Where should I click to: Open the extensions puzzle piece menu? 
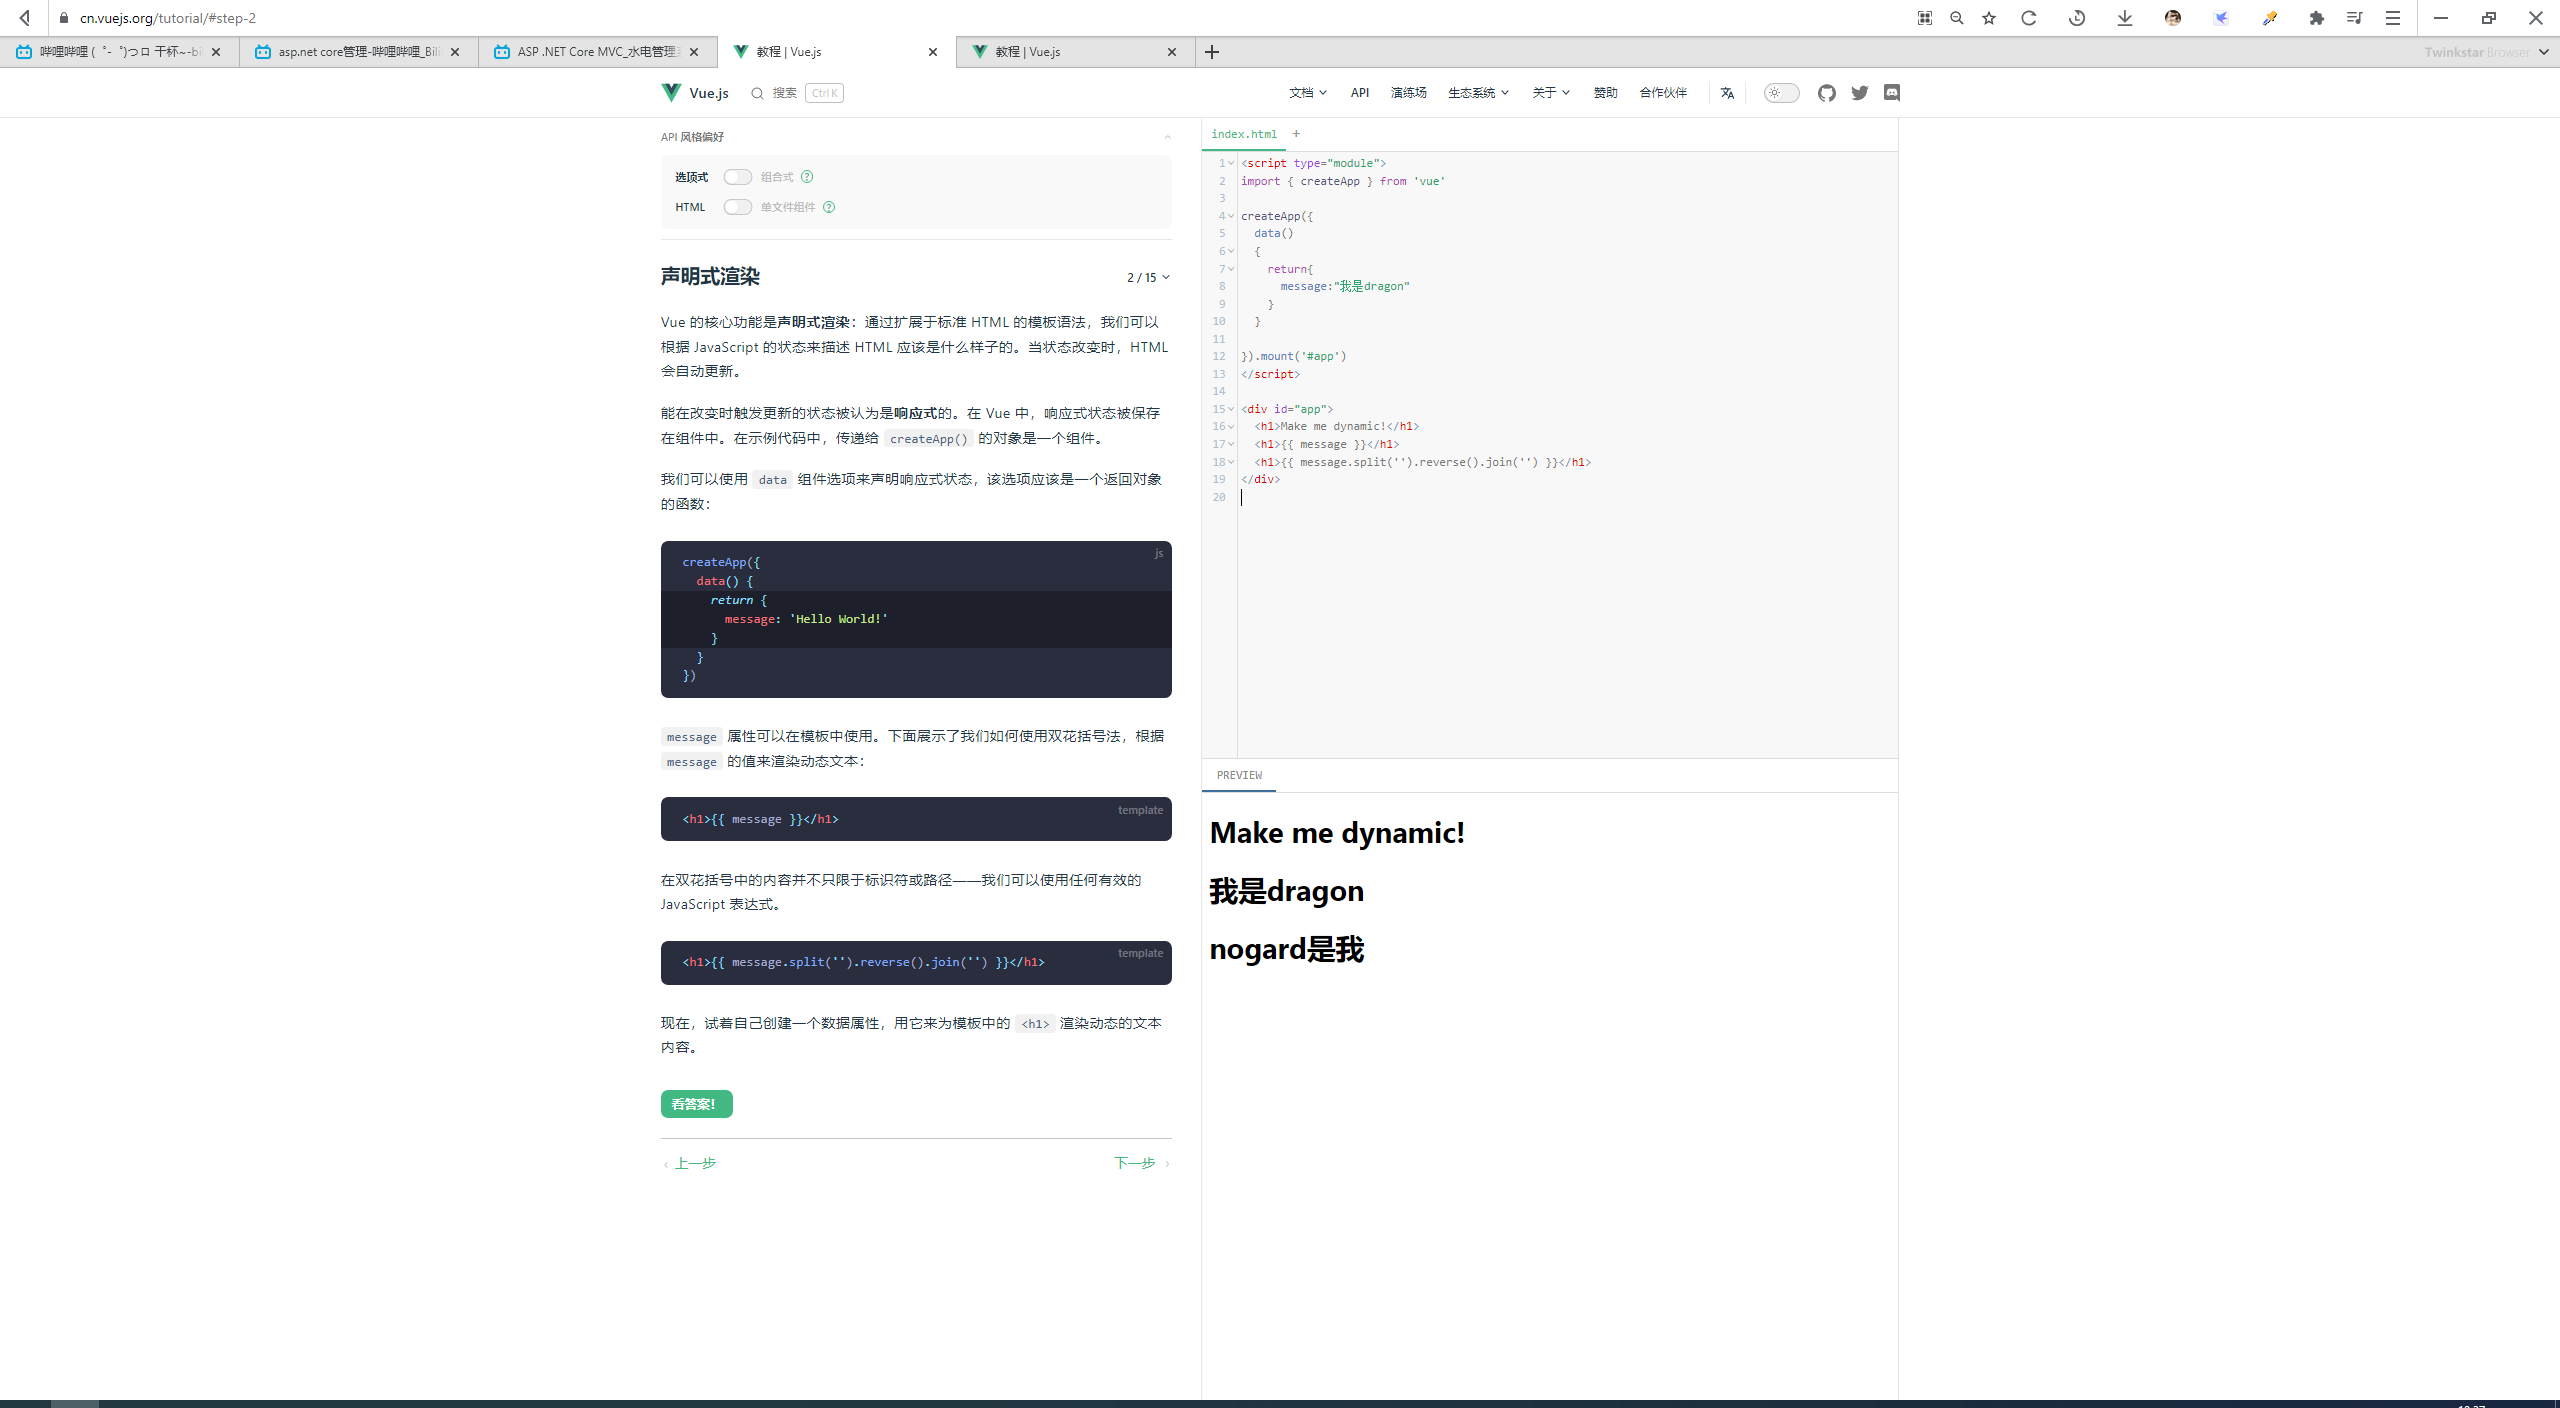coord(2317,18)
